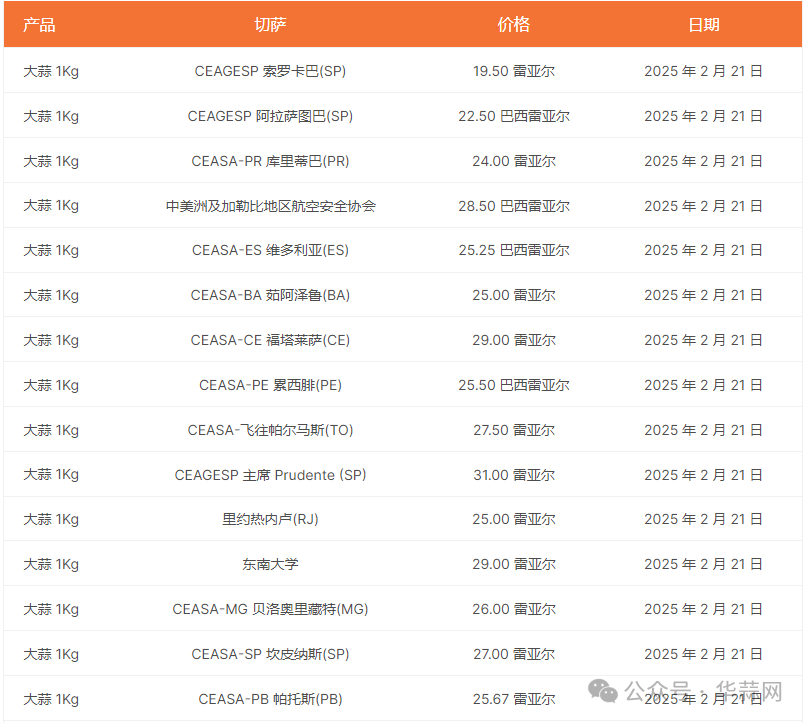Click price 25.50 巴西雷亚尔
Image resolution: width=808 pixels, height=723 pixels.
click(514, 385)
